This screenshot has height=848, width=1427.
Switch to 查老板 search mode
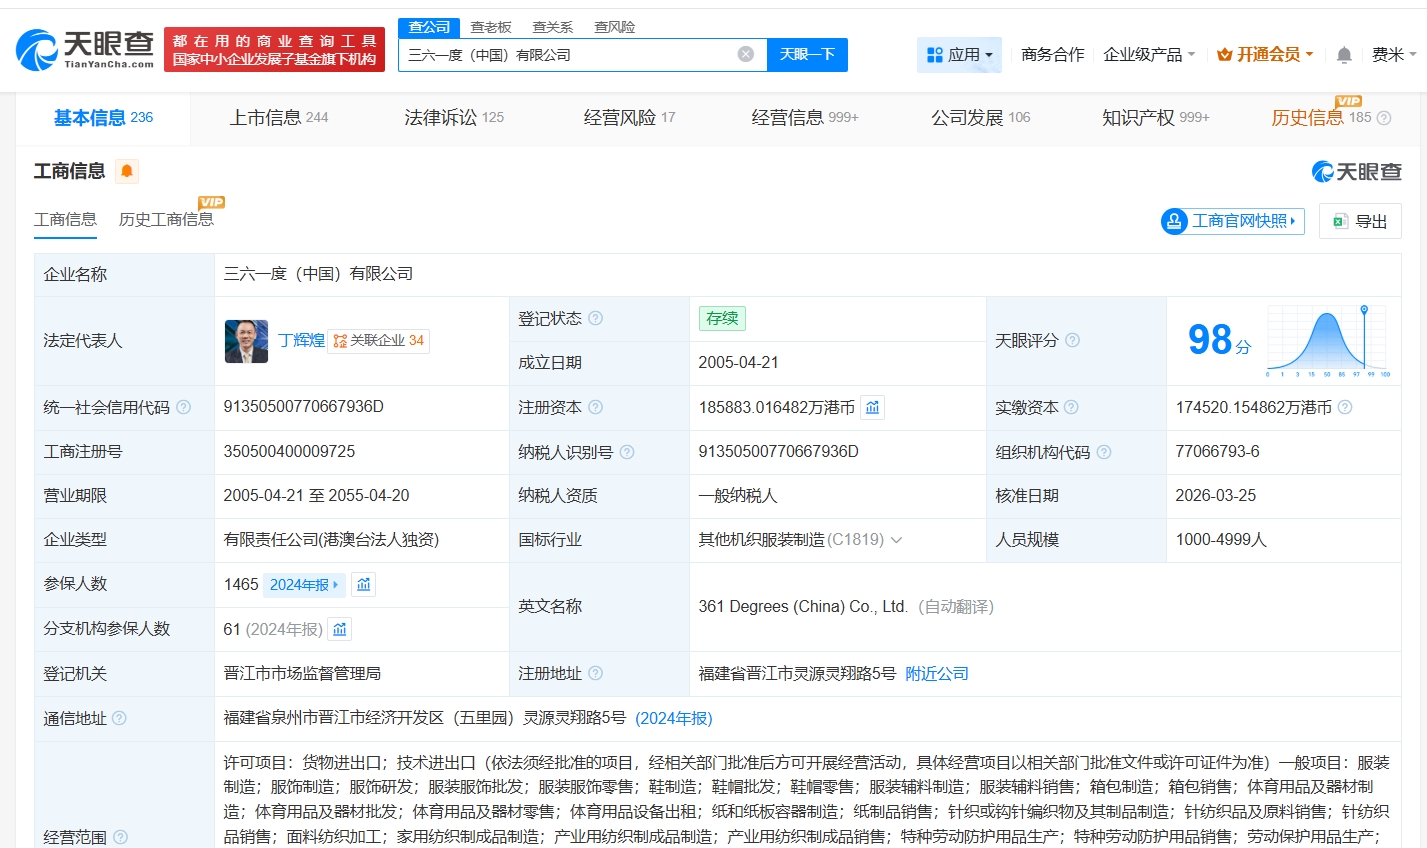pos(491,27)
